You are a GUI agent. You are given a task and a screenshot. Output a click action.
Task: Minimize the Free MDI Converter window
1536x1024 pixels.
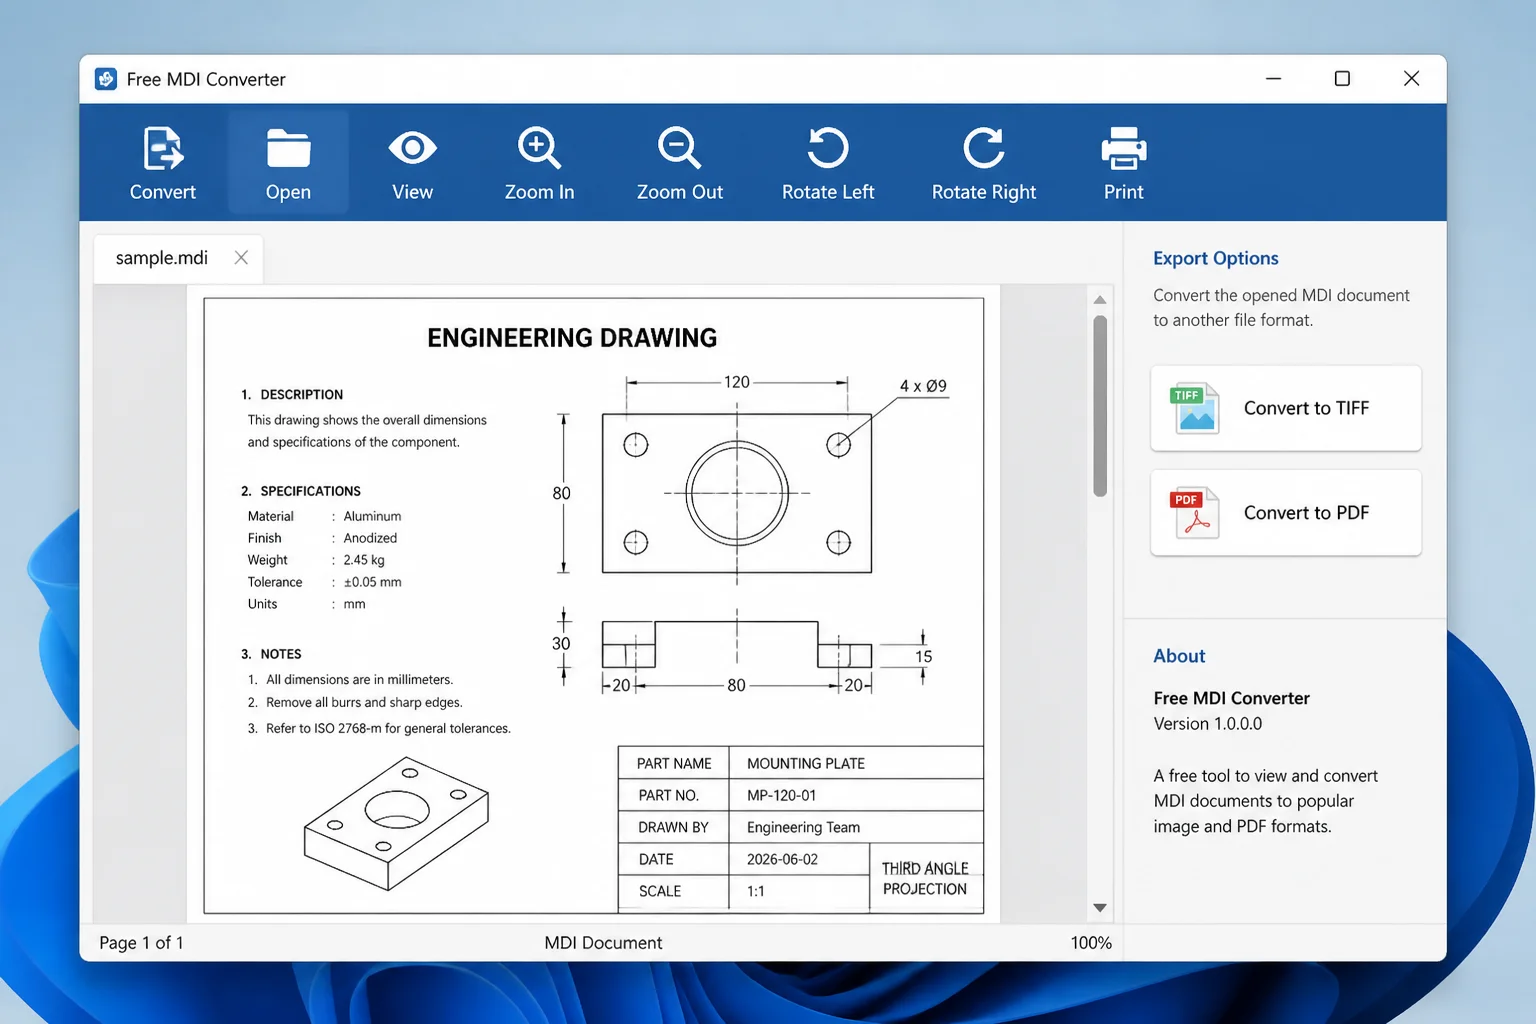[x=1273, y=78]
